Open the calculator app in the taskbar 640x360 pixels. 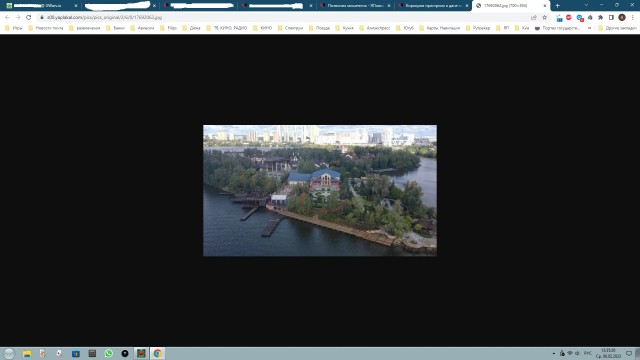pyautogui.click(x=92, y=353)
